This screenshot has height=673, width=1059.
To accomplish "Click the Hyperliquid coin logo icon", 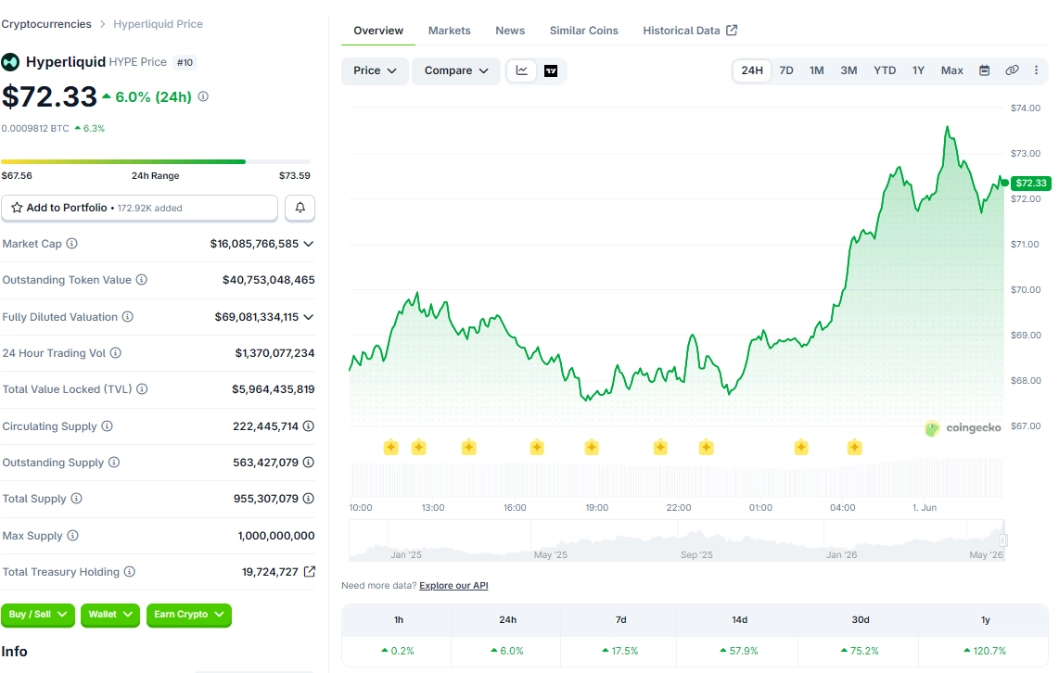I will tap(10, 62).
